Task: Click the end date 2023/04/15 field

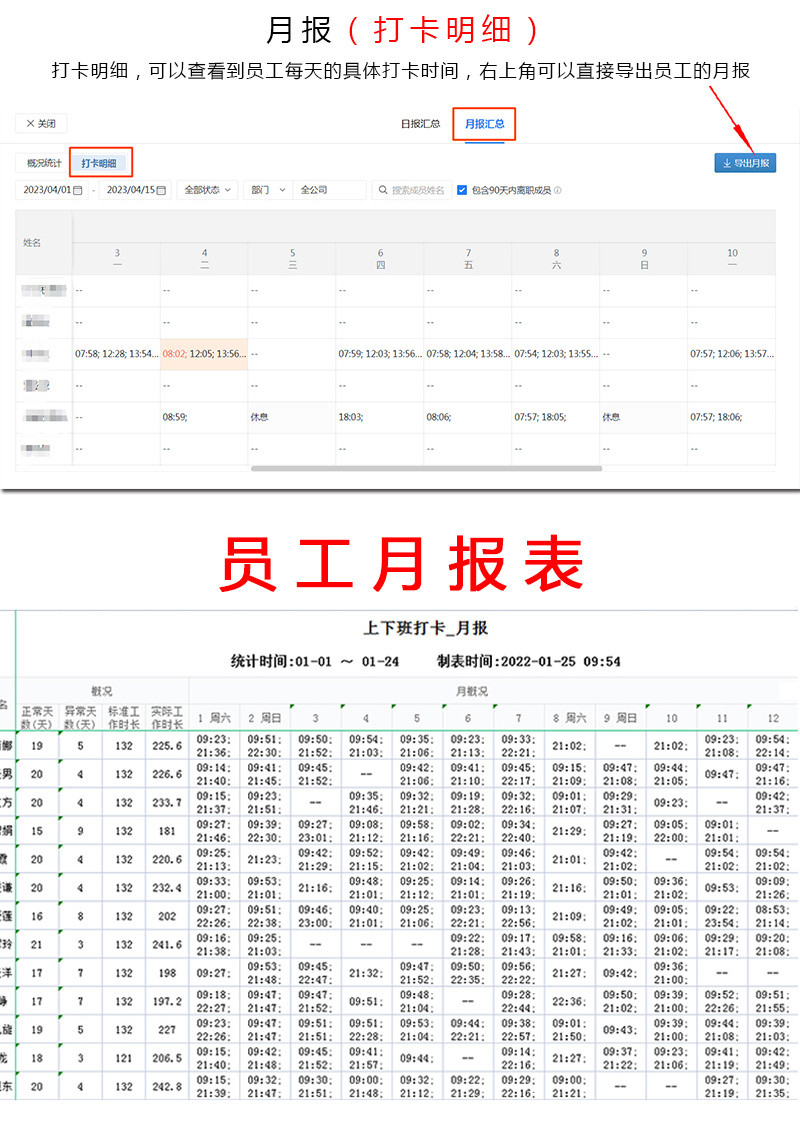Action: click(135, 190)
